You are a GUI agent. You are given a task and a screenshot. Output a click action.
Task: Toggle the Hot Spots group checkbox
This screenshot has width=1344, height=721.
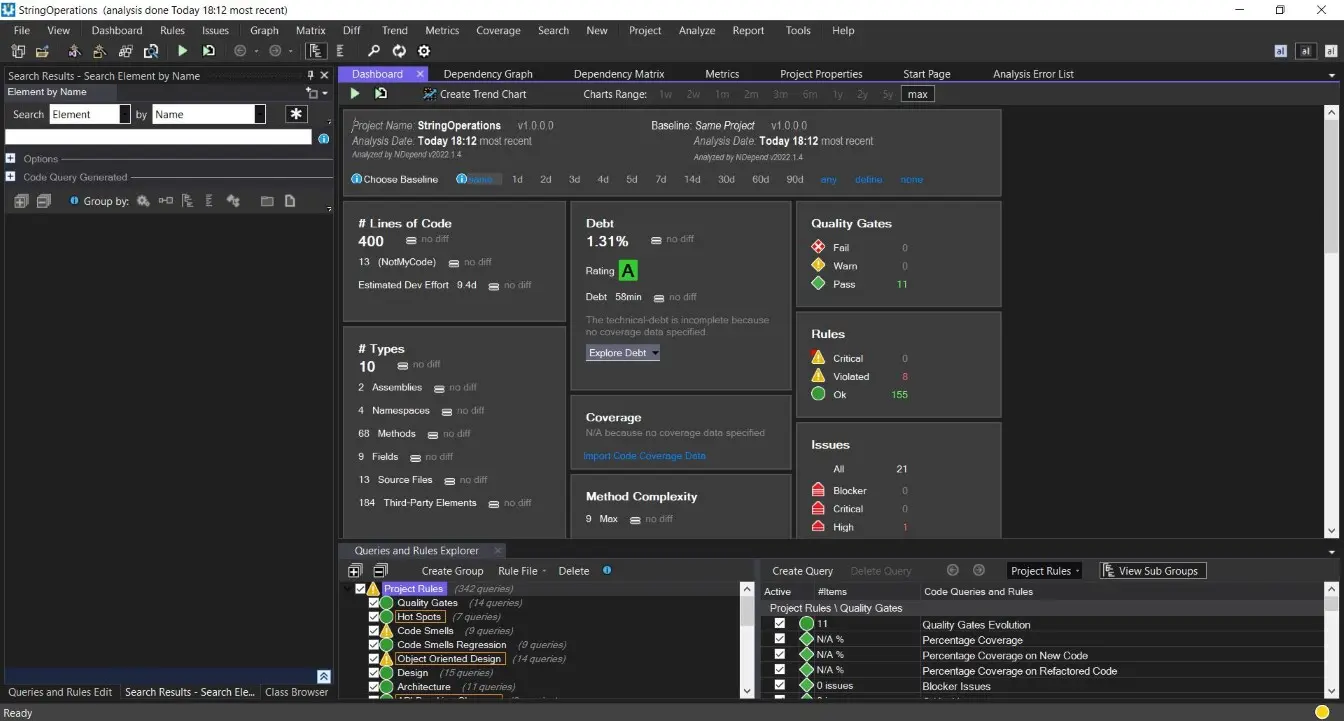pyautogui.click(x=374, y=617)
